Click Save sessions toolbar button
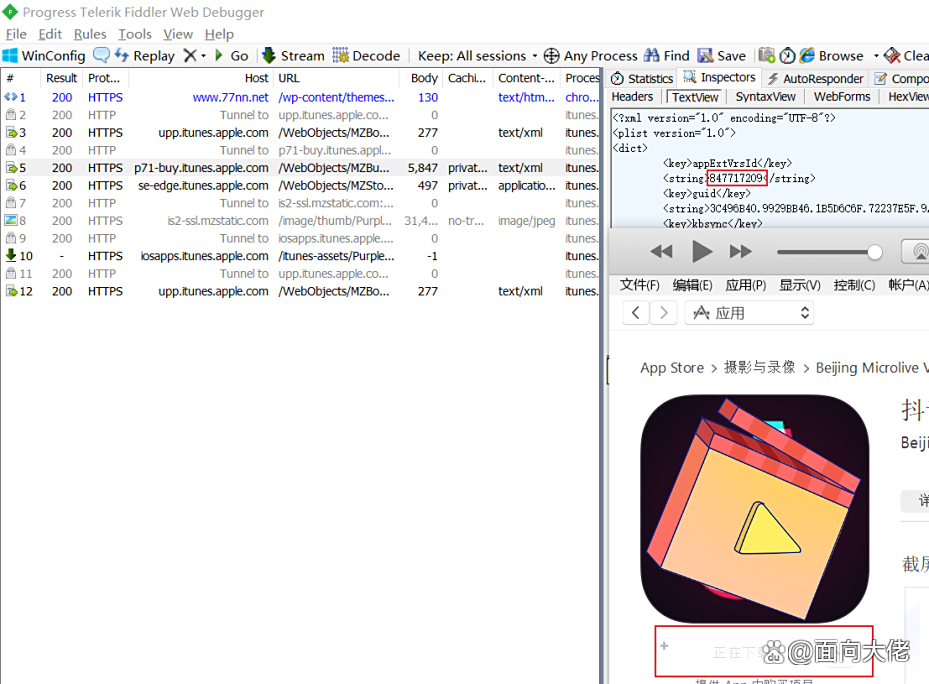Viewport: 929px width, 684px height. coord(721,56)
